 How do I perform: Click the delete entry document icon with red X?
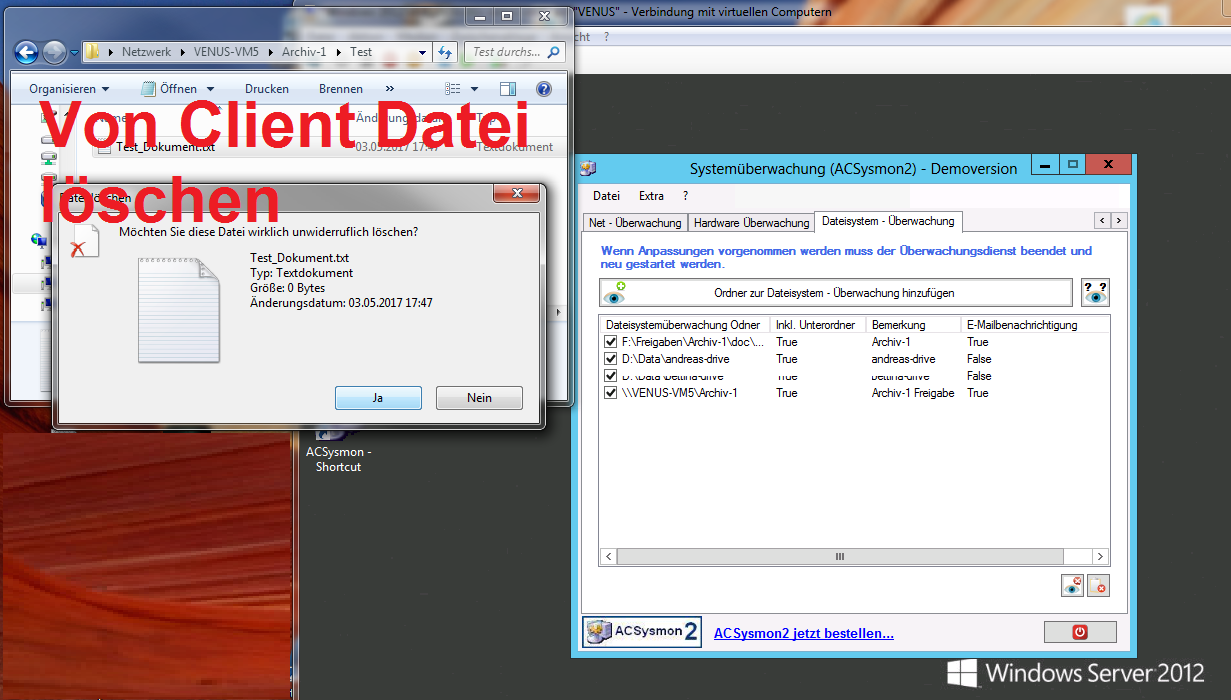[x=1099, y=586]
